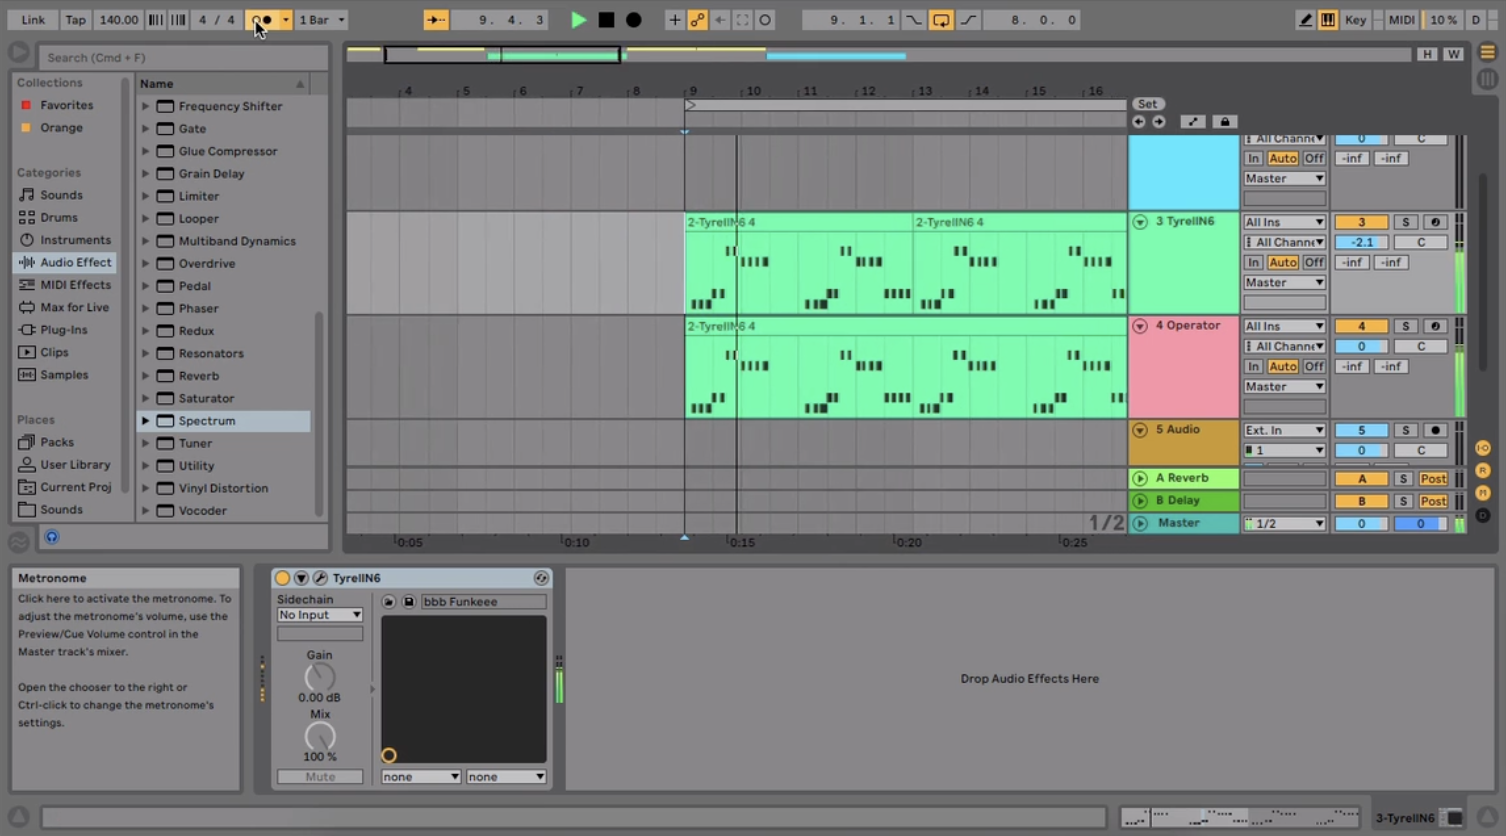Toggle the Lock Envelopes padlock icon
Screen dimensions: 1506x836
[x=1225, y=122]
